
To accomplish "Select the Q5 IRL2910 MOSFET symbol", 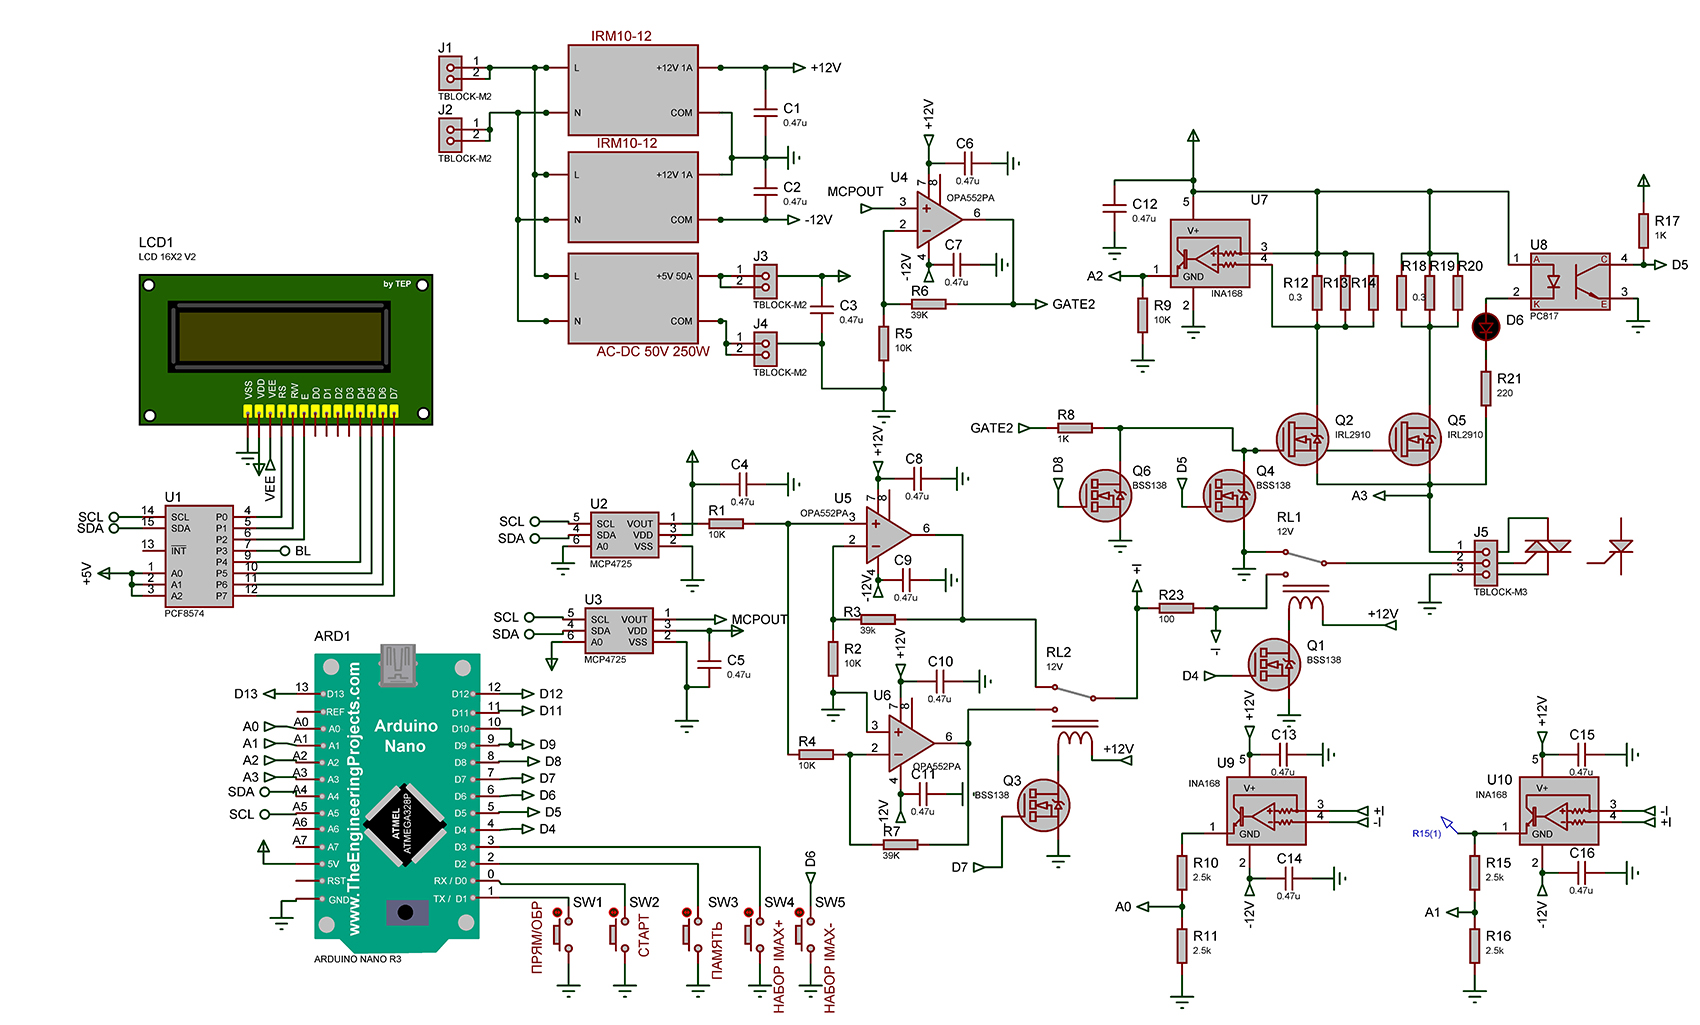I will point(1415,439).
